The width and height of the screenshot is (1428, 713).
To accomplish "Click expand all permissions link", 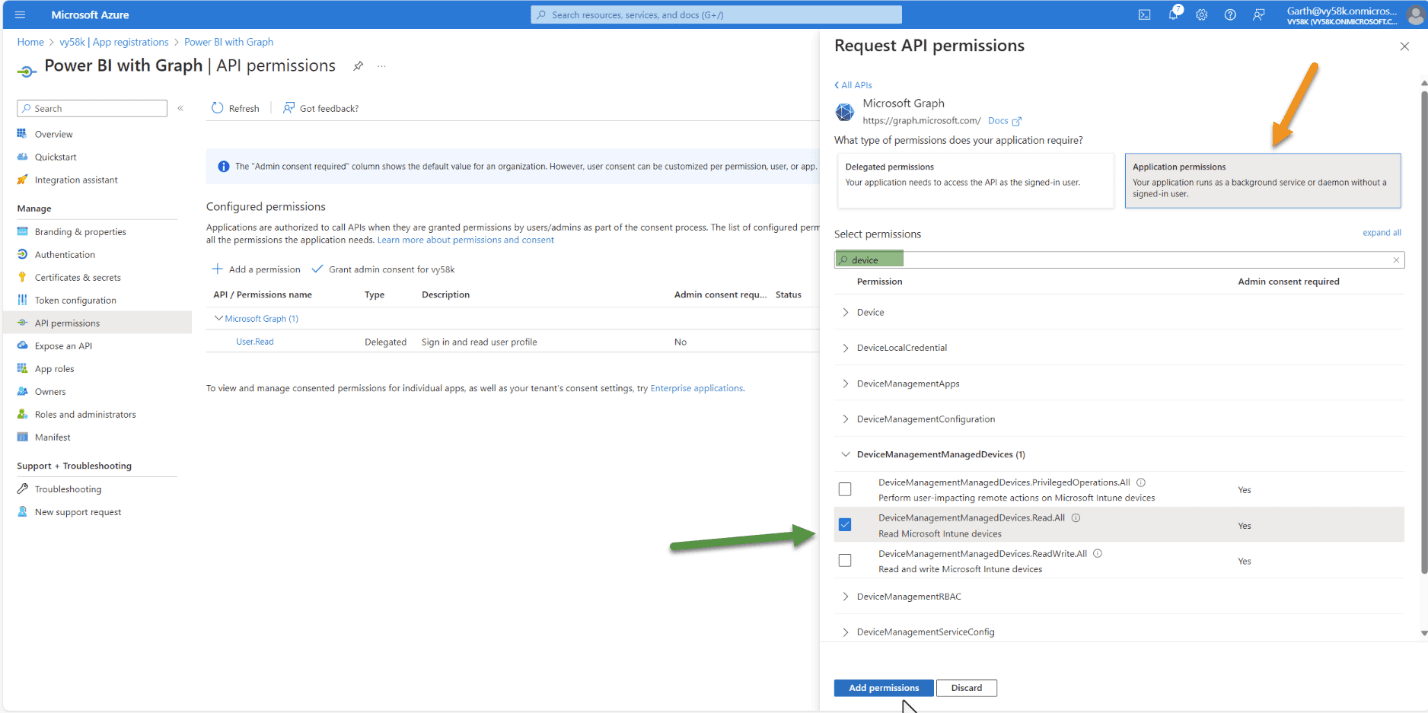I will click(1382, 233).
